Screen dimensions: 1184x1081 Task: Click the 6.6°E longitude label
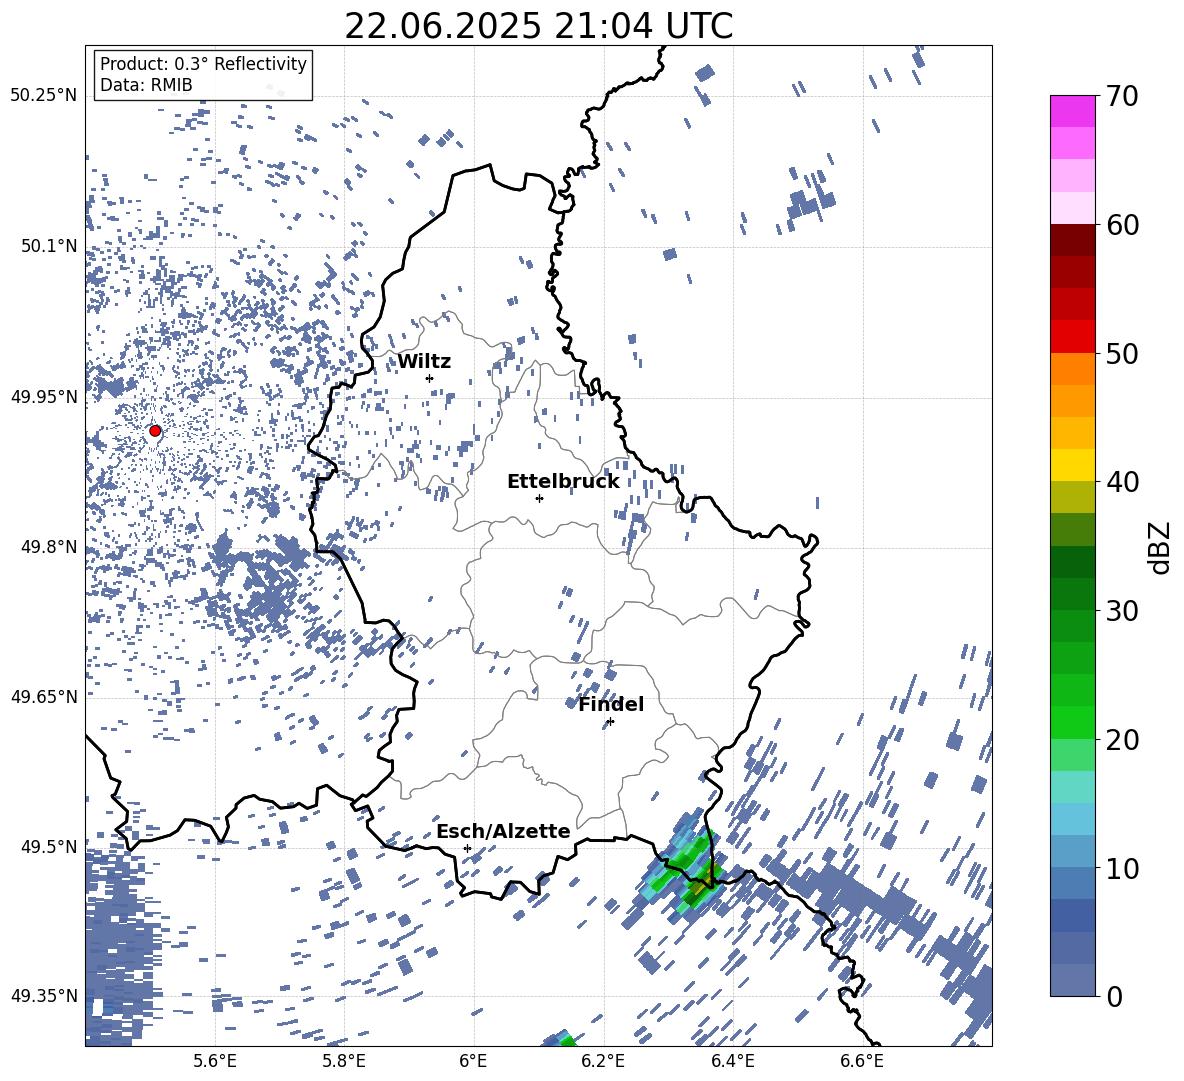click(862, 1061)
